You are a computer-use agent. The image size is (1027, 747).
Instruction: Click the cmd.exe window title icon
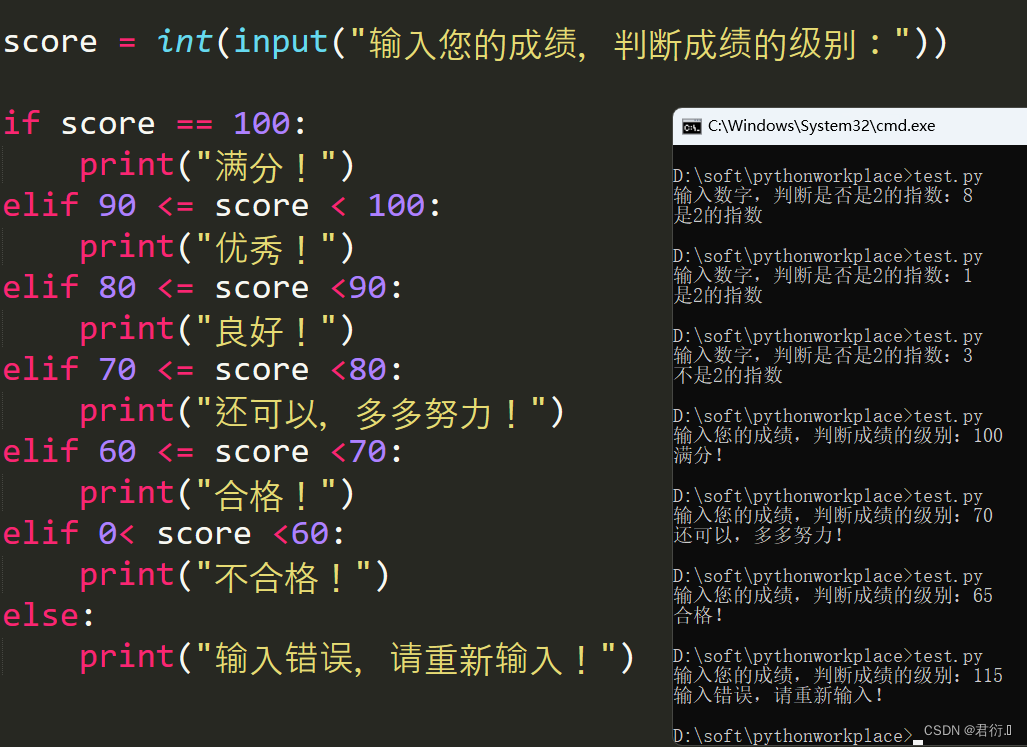click(x=691, y=126)
